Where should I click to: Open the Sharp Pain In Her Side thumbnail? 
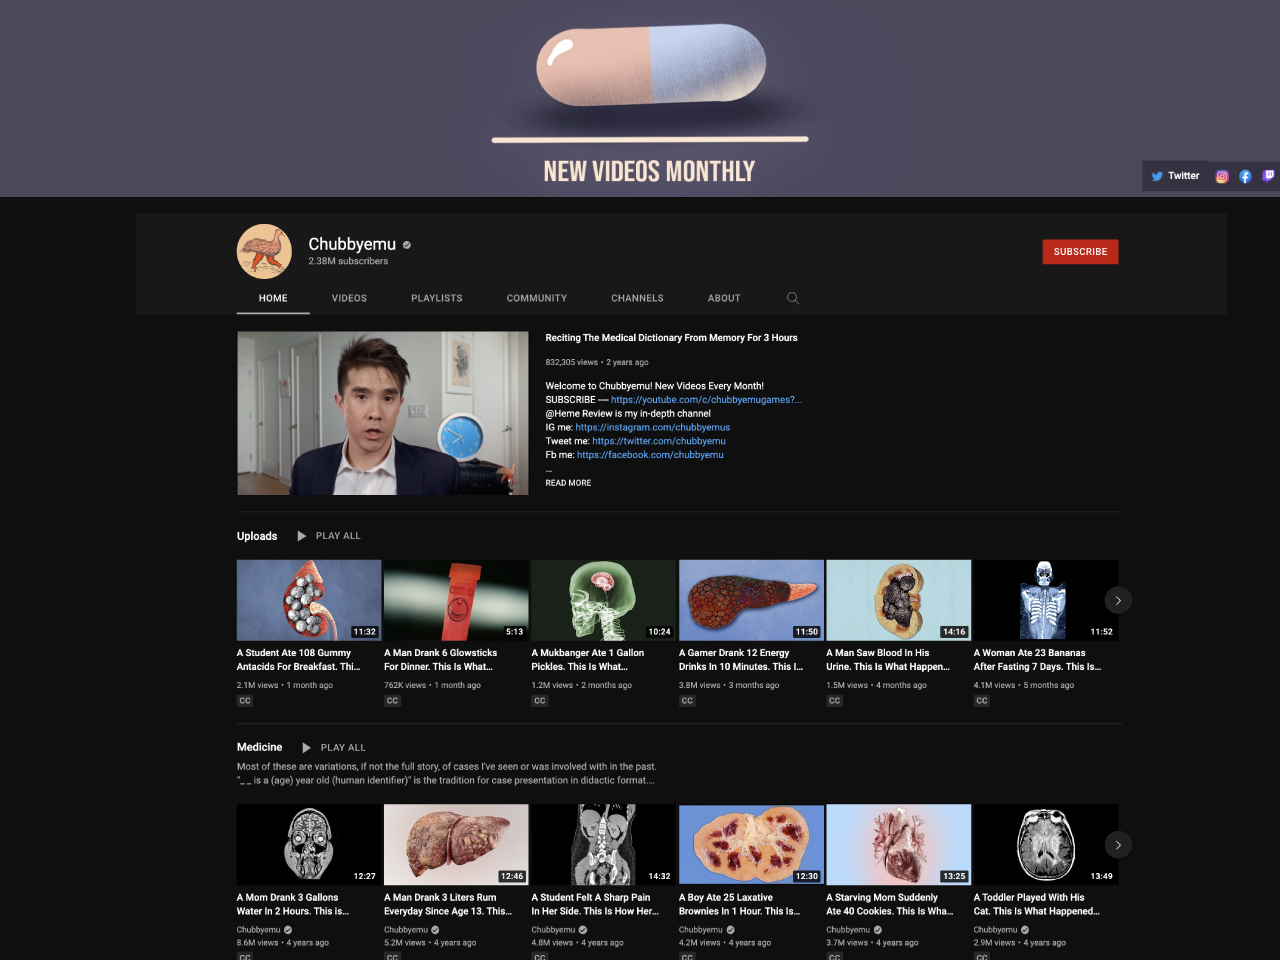coord(604,845)
